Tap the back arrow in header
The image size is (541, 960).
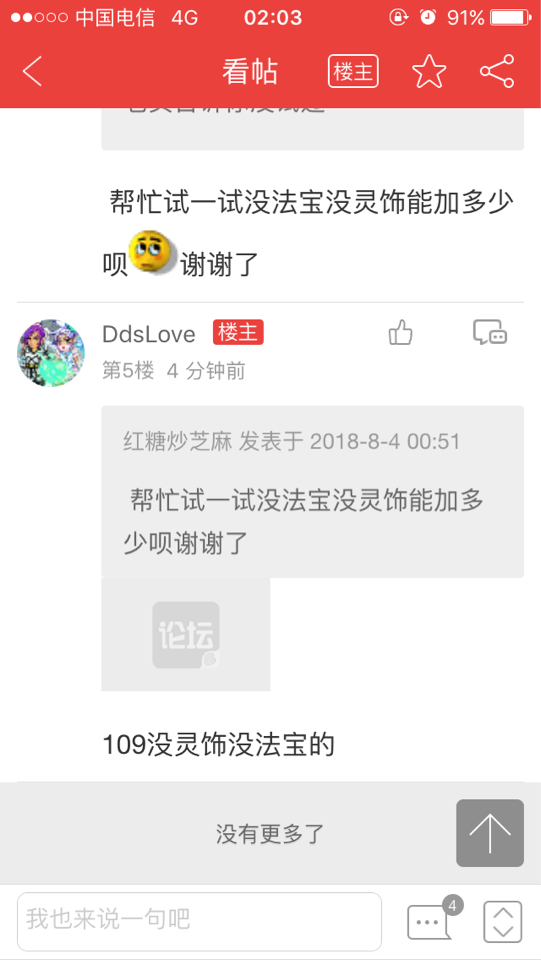point(32,72)
